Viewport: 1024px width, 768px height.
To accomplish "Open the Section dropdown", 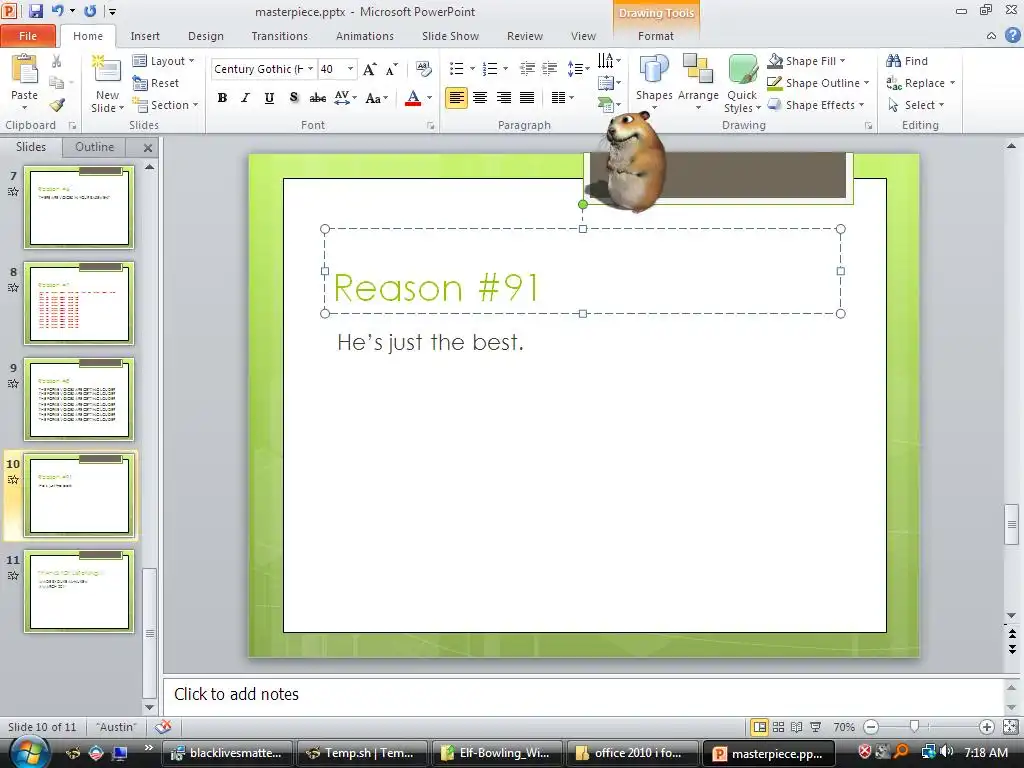I will point(165,105).
